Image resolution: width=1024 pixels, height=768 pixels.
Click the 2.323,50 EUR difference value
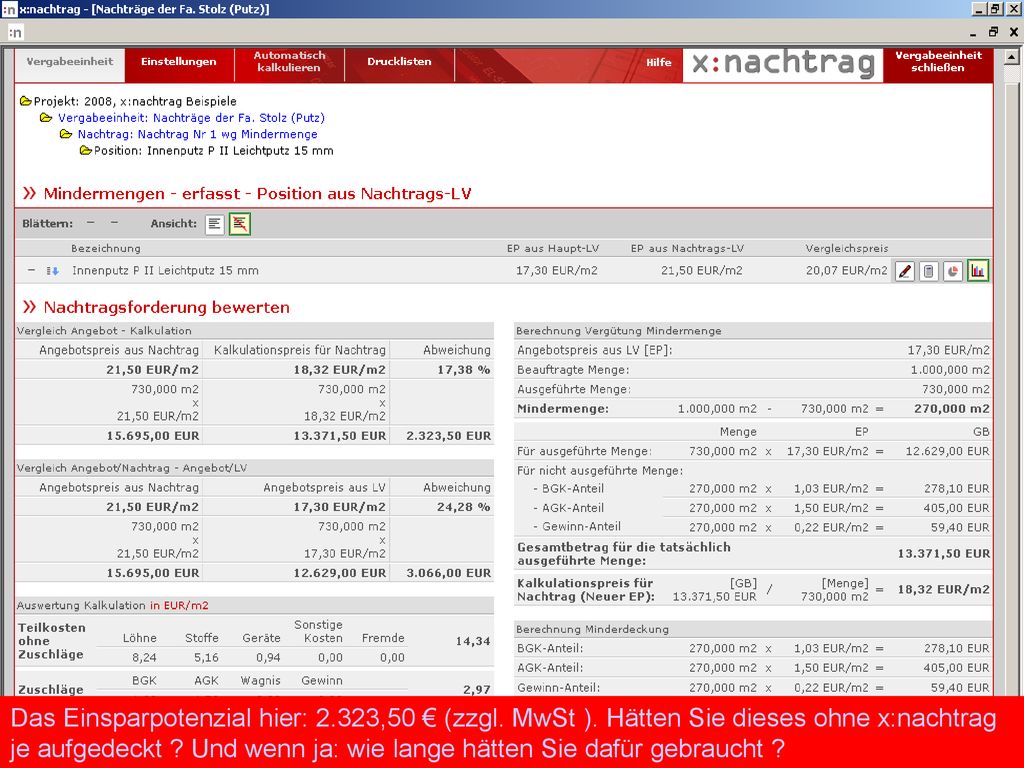(x=449, y=436)
